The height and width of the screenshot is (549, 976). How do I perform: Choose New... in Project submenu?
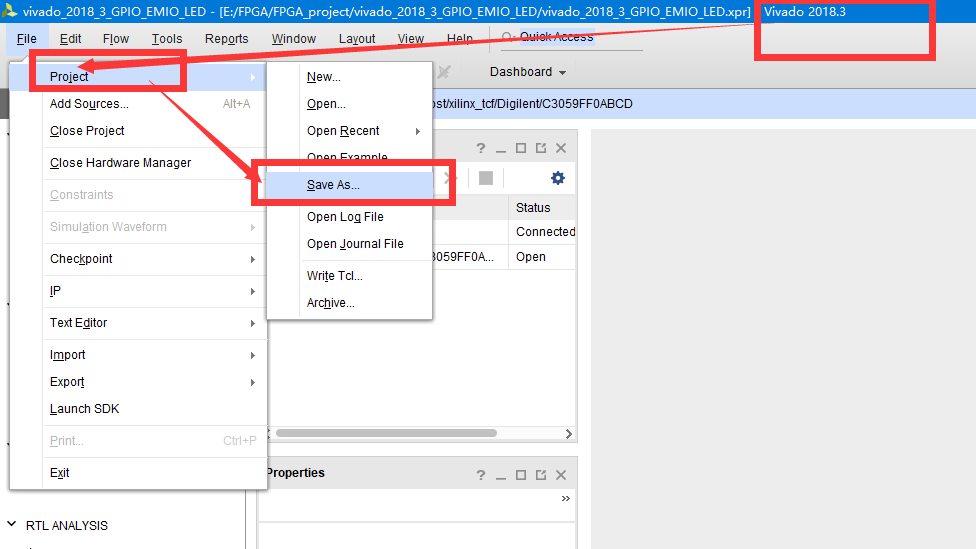349,77
